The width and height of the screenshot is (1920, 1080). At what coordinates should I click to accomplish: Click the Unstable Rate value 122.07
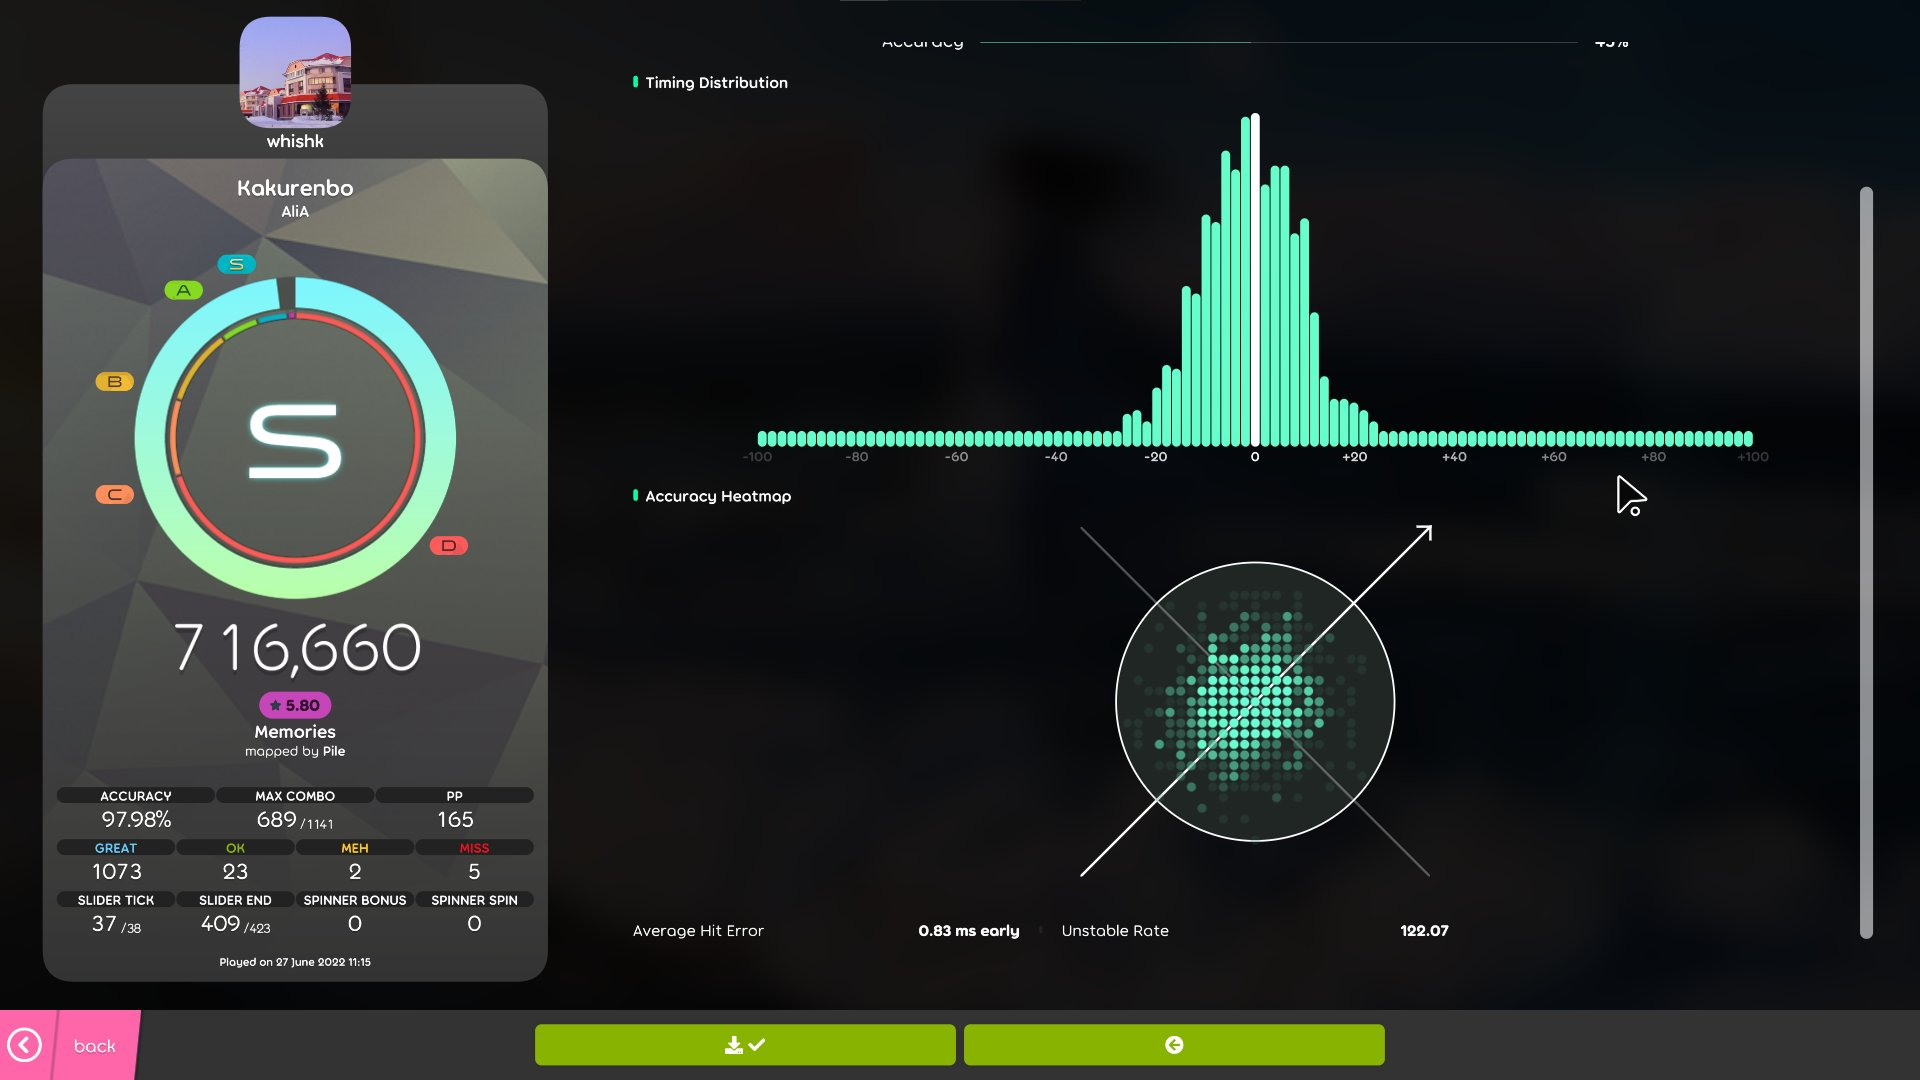coord(1424,931)
